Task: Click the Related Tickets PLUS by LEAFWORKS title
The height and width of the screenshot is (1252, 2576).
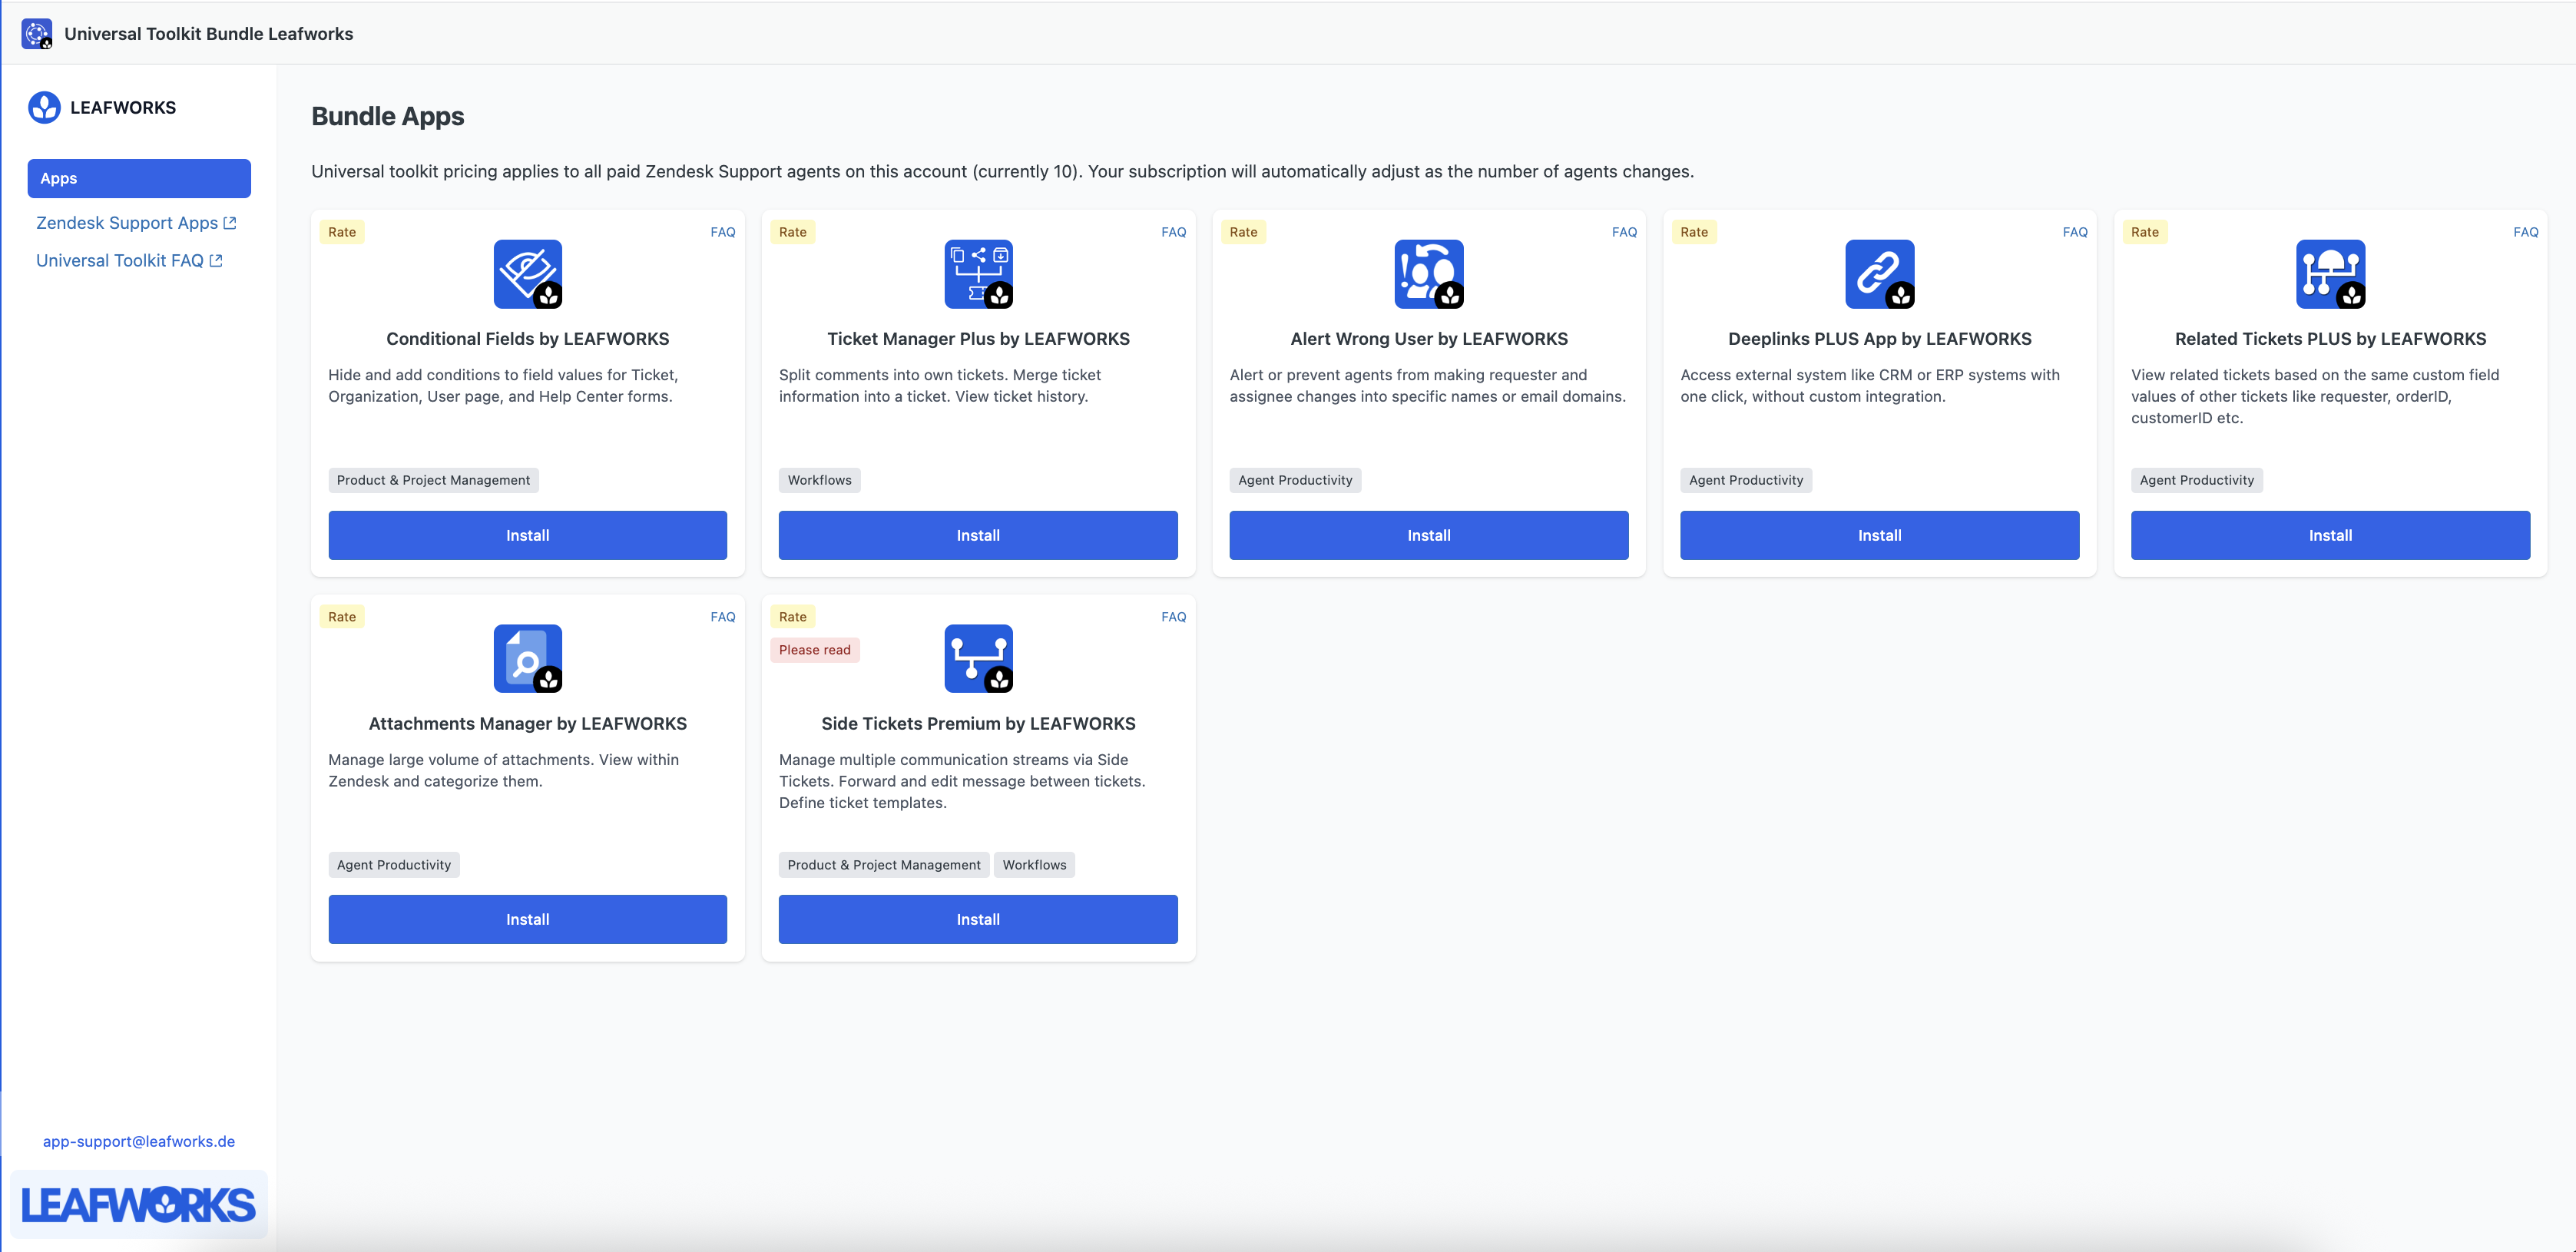Action: coord(2330,339)
